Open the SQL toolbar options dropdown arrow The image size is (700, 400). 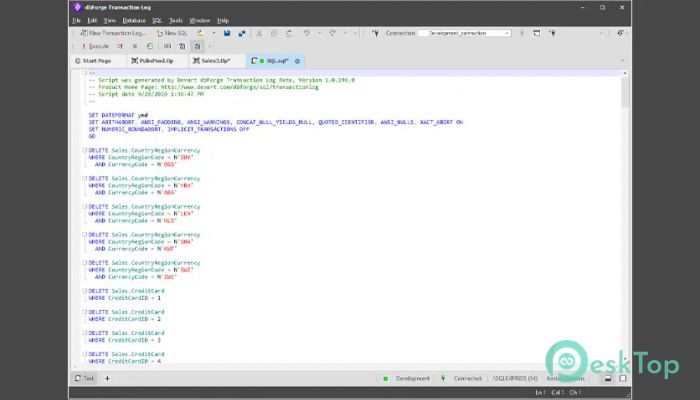(209, 46)
